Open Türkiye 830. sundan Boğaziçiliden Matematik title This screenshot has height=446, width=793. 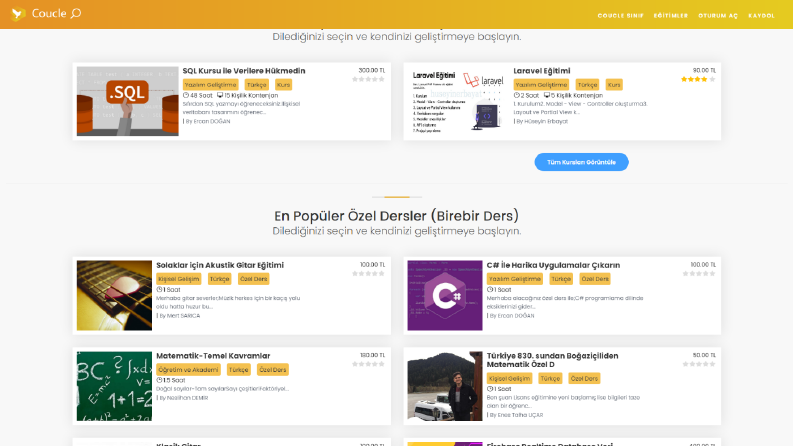[x=552, y=360]
